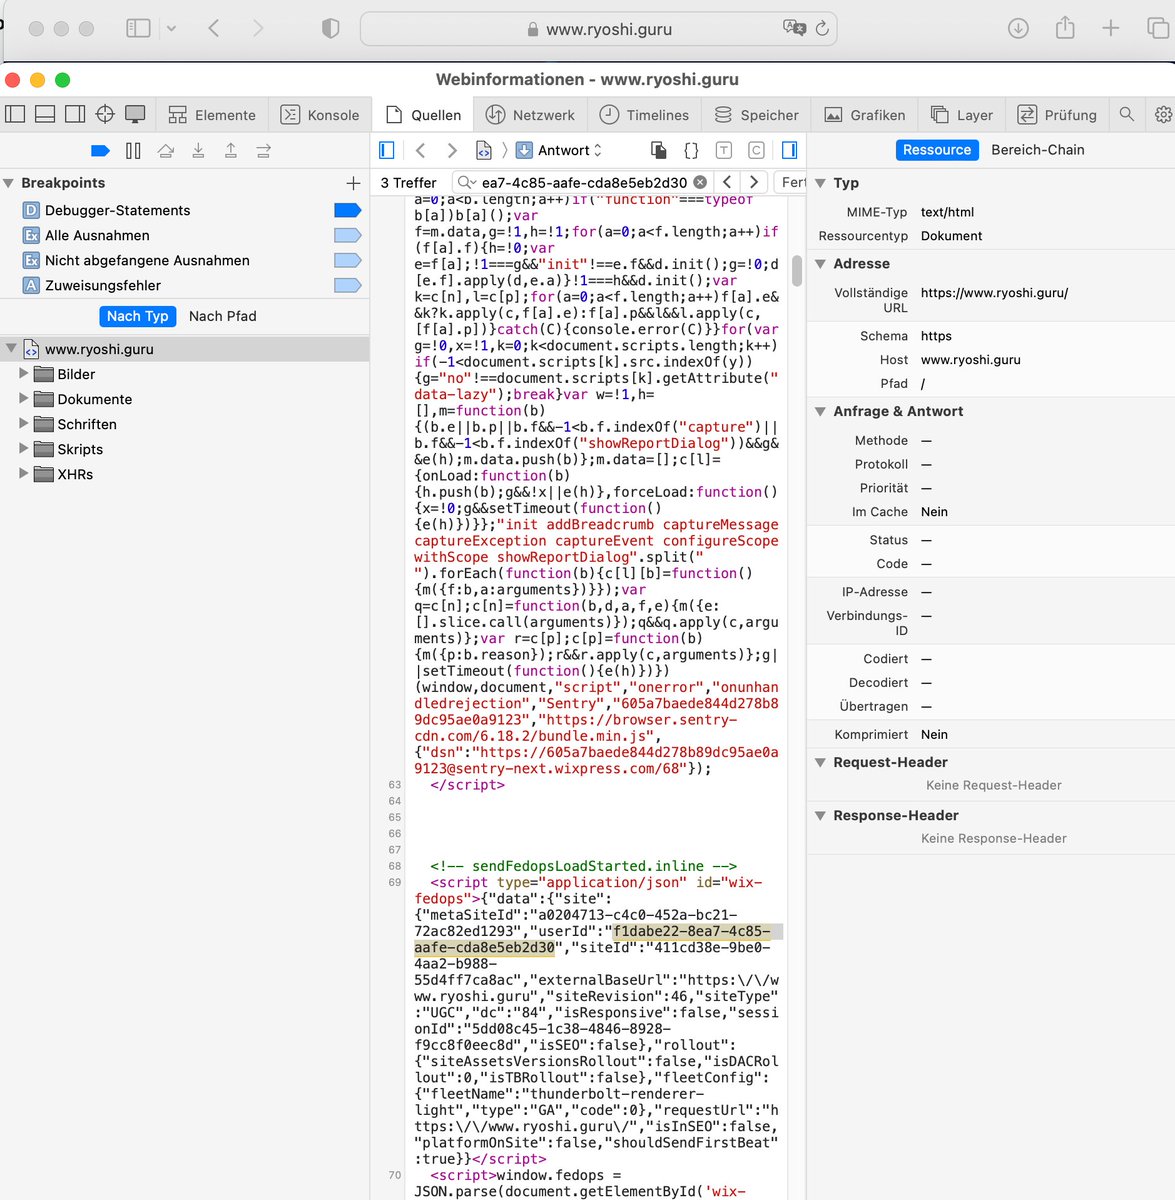Toggle Alle Ausnahmen breakpoint

coord(347,235)
